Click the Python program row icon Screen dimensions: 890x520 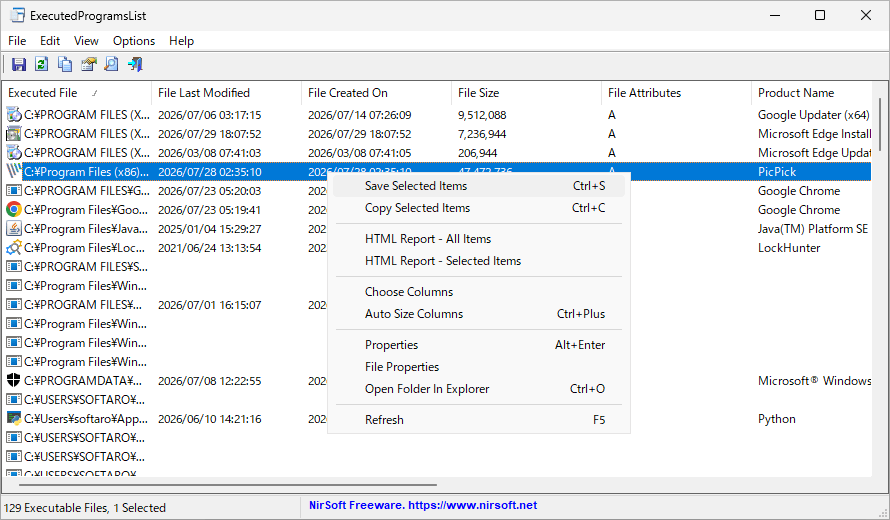tap(14, 418)
